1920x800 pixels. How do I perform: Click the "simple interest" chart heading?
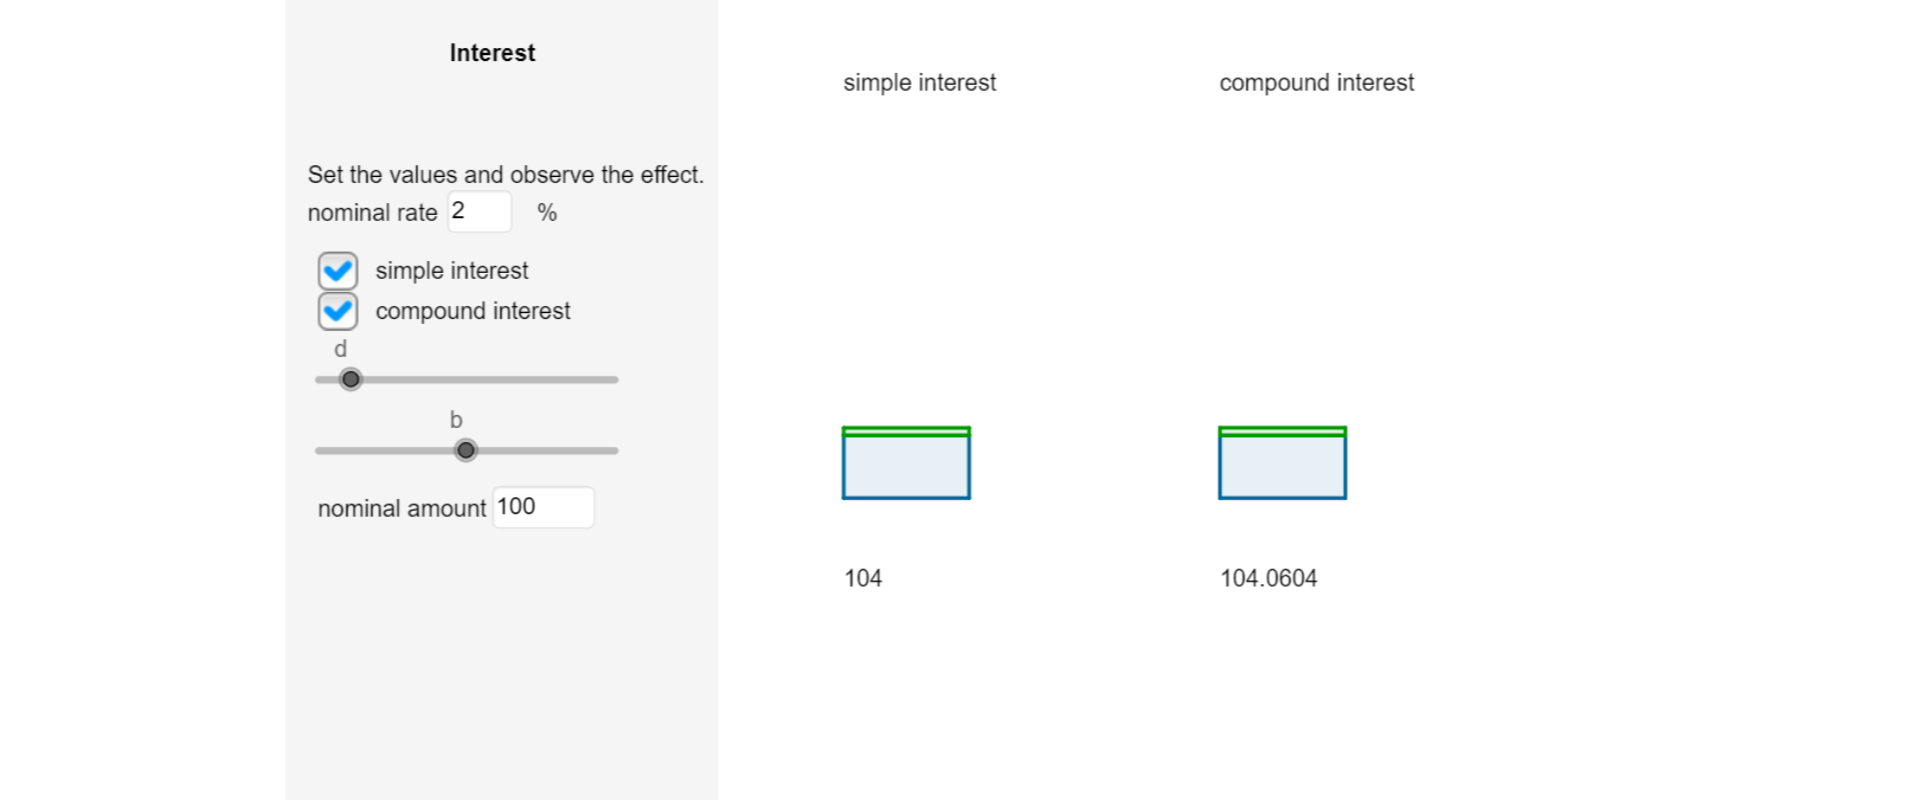919,83
